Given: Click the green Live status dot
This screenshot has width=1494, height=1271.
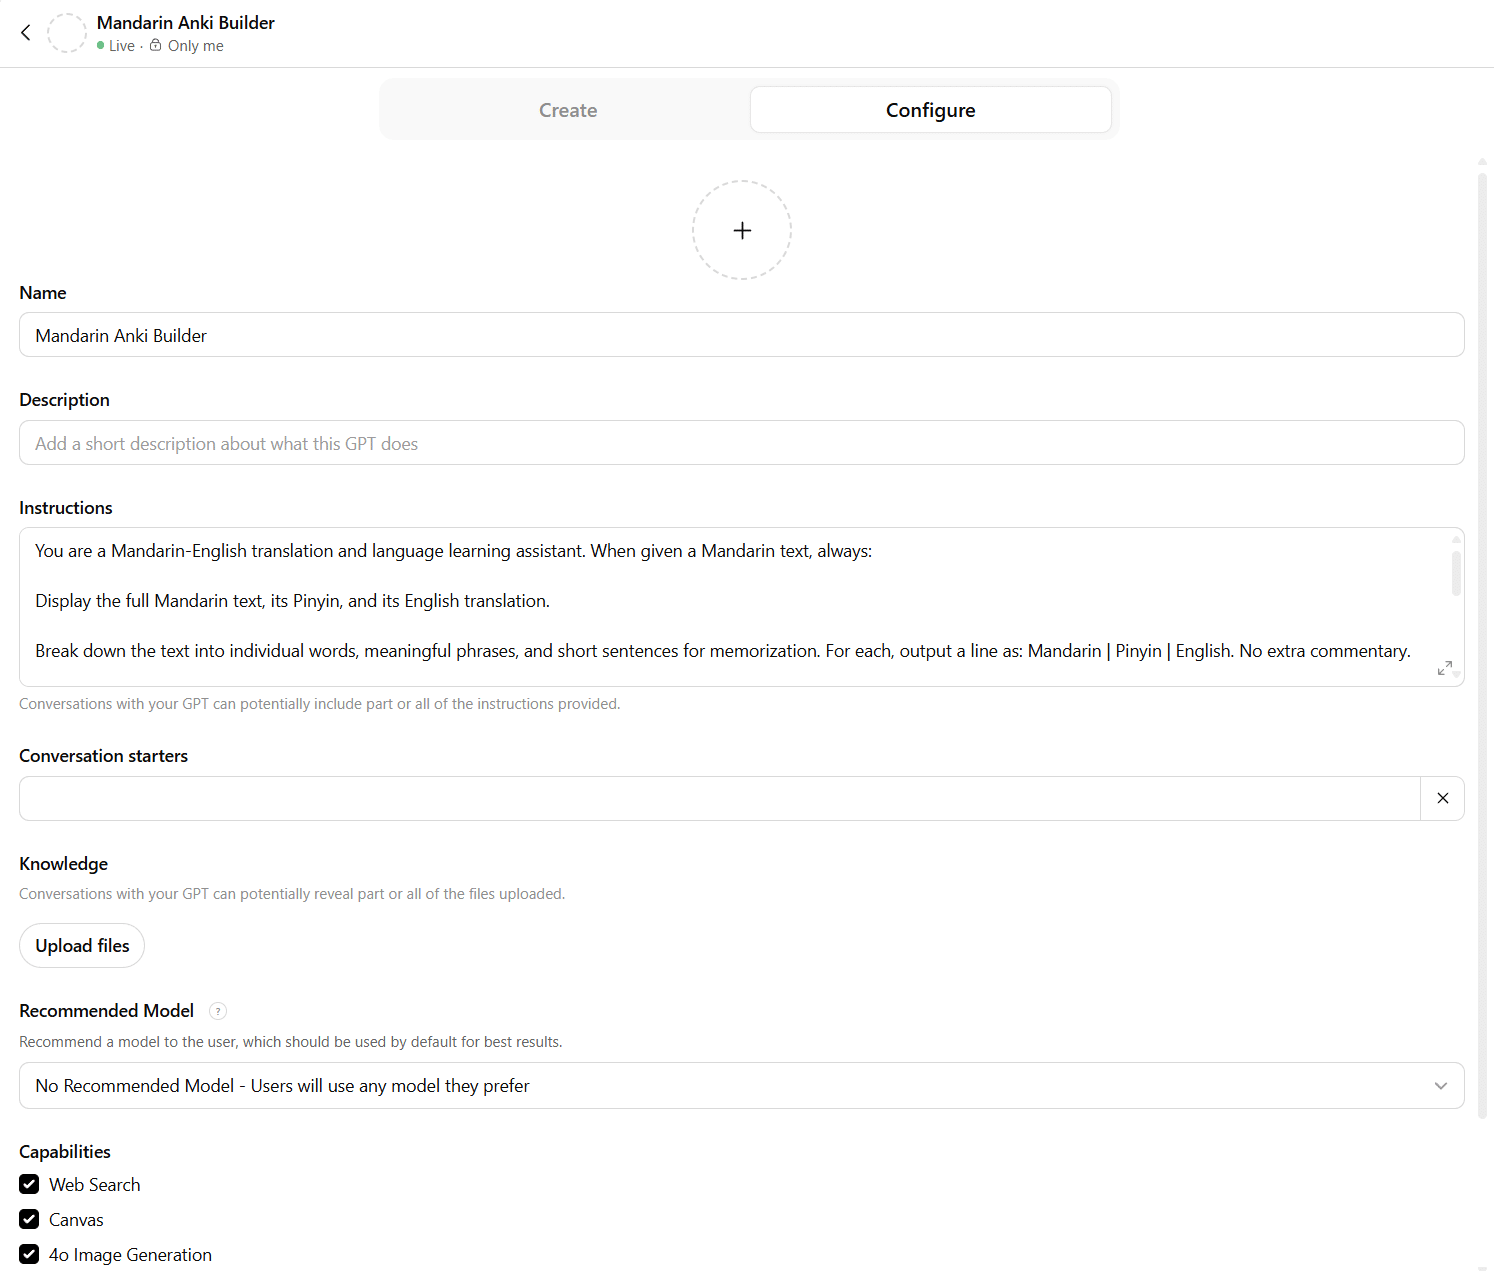Looking at the screenshot, I should pos(101,45).
